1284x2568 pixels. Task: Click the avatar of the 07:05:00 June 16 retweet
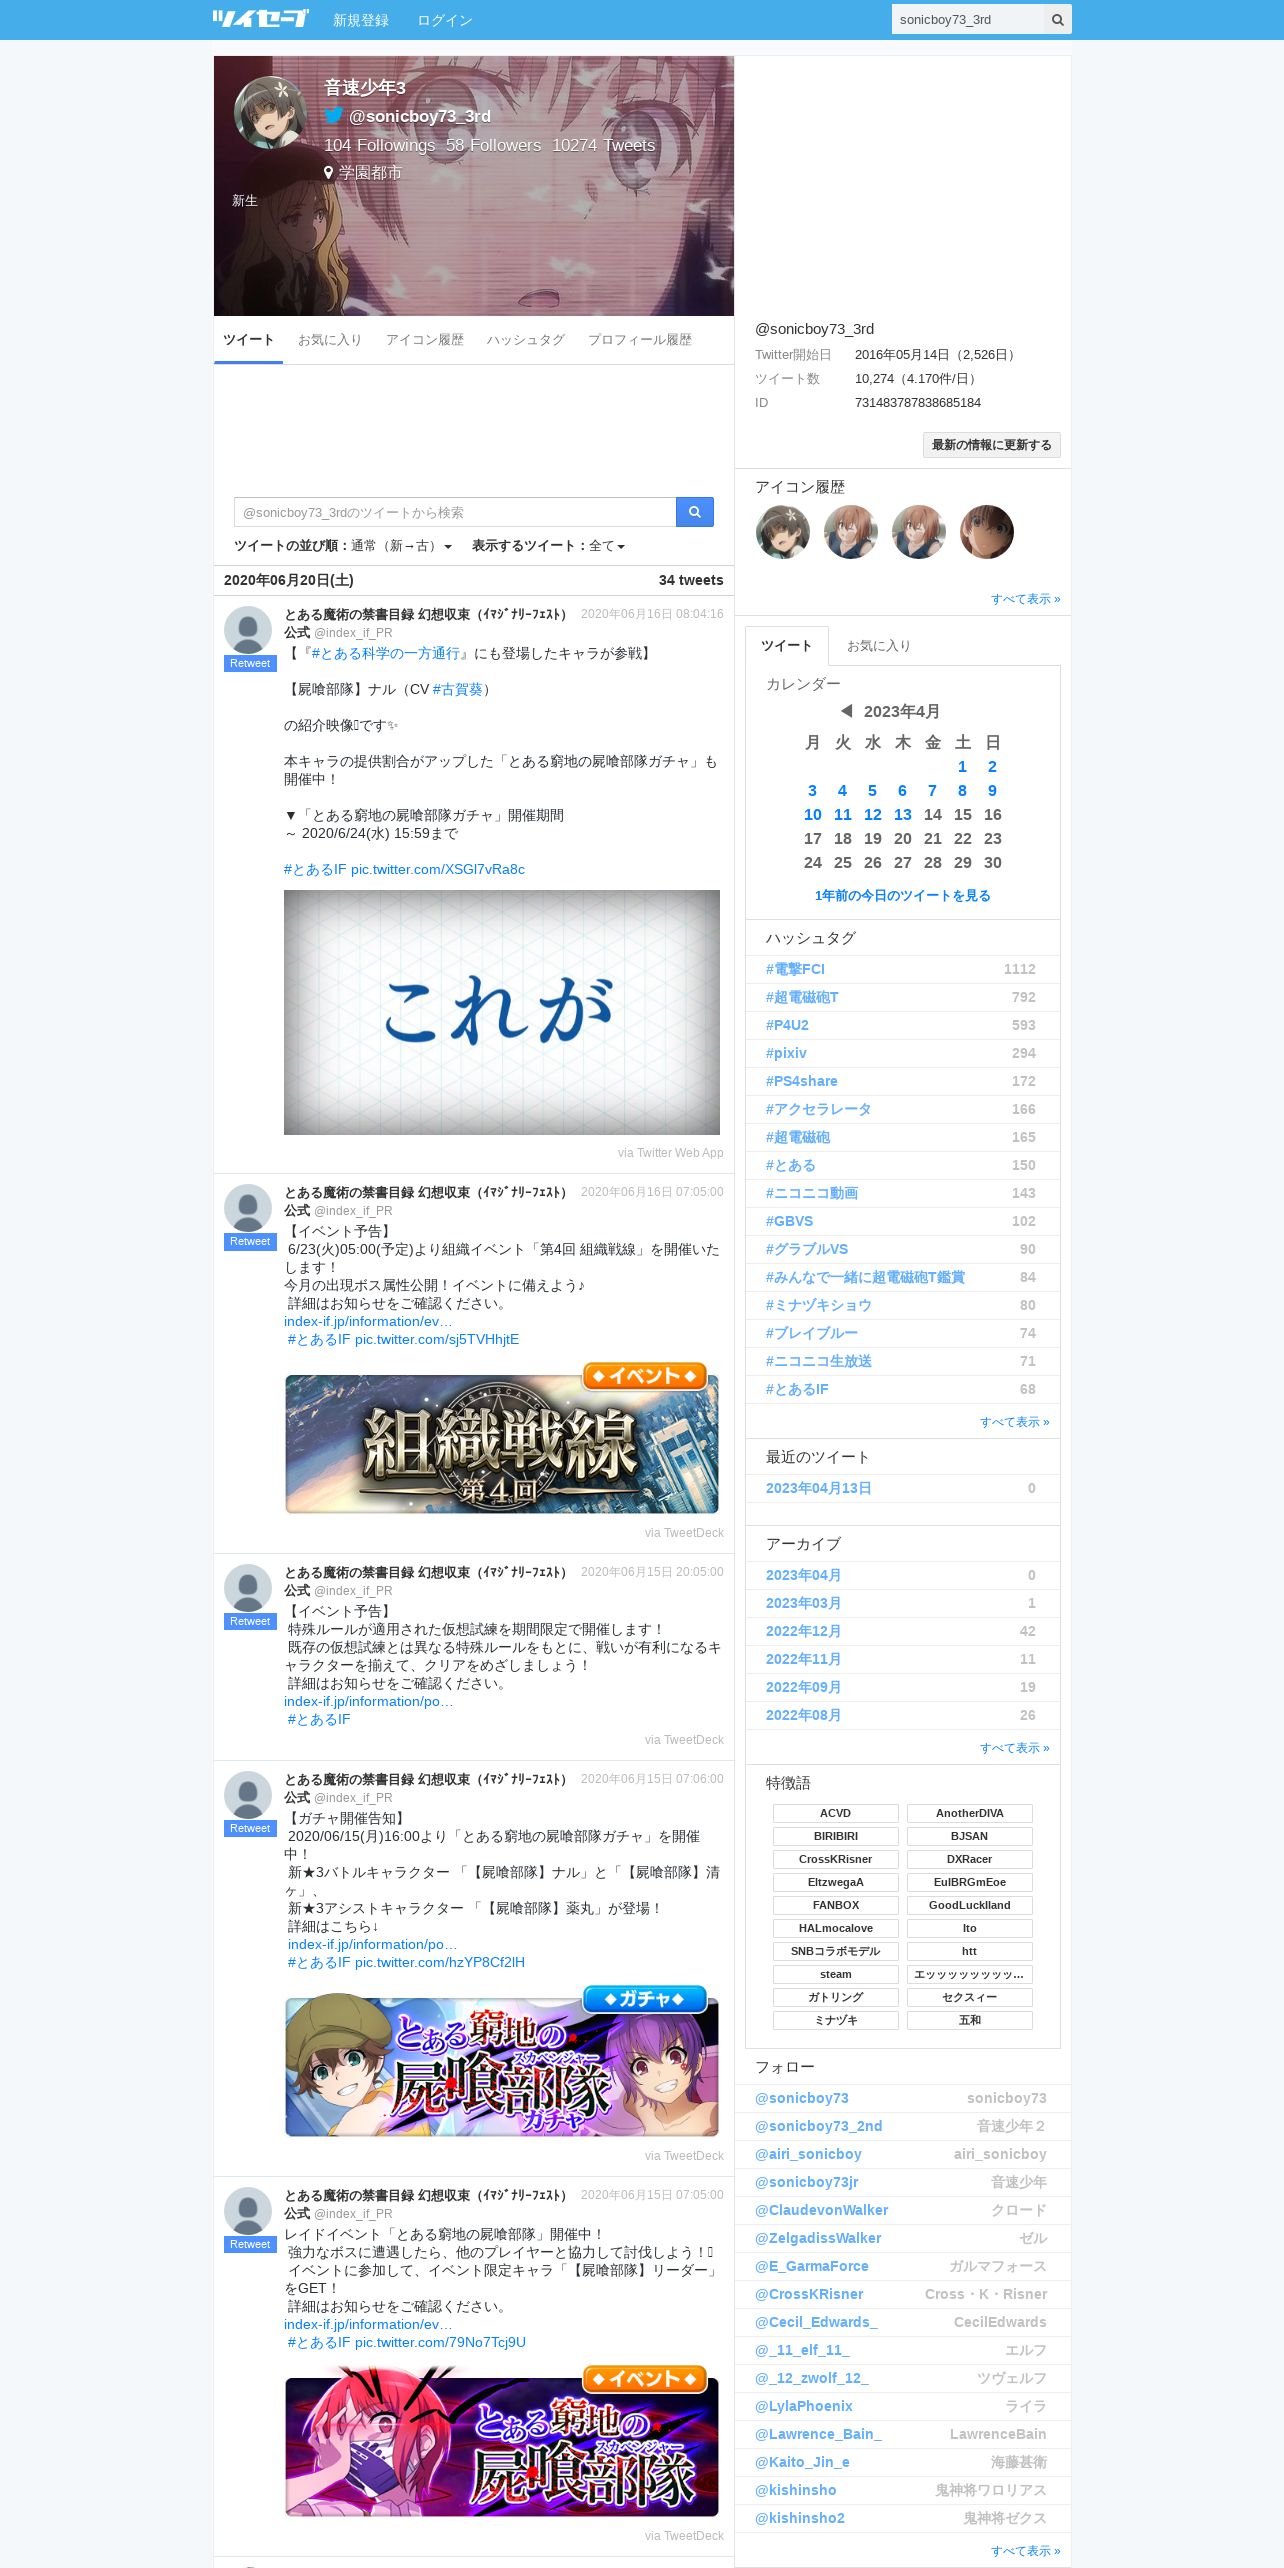tap(248, 1208)
